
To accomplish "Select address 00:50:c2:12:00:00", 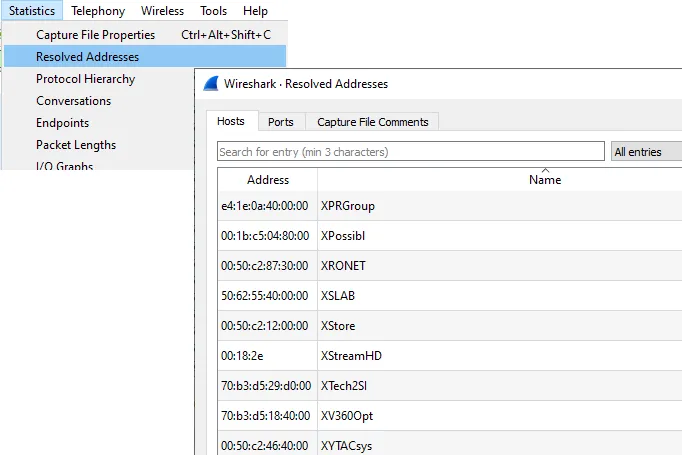I will 267,326.
